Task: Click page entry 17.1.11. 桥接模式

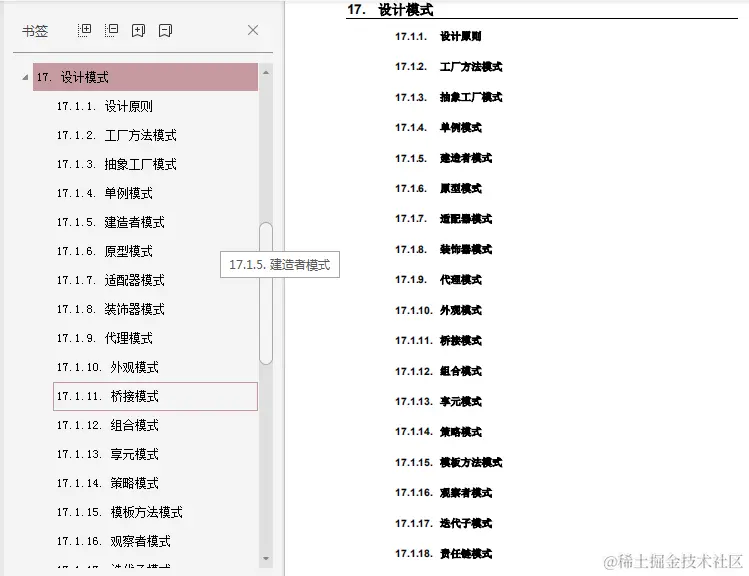Action: click(x=438, y=341)
